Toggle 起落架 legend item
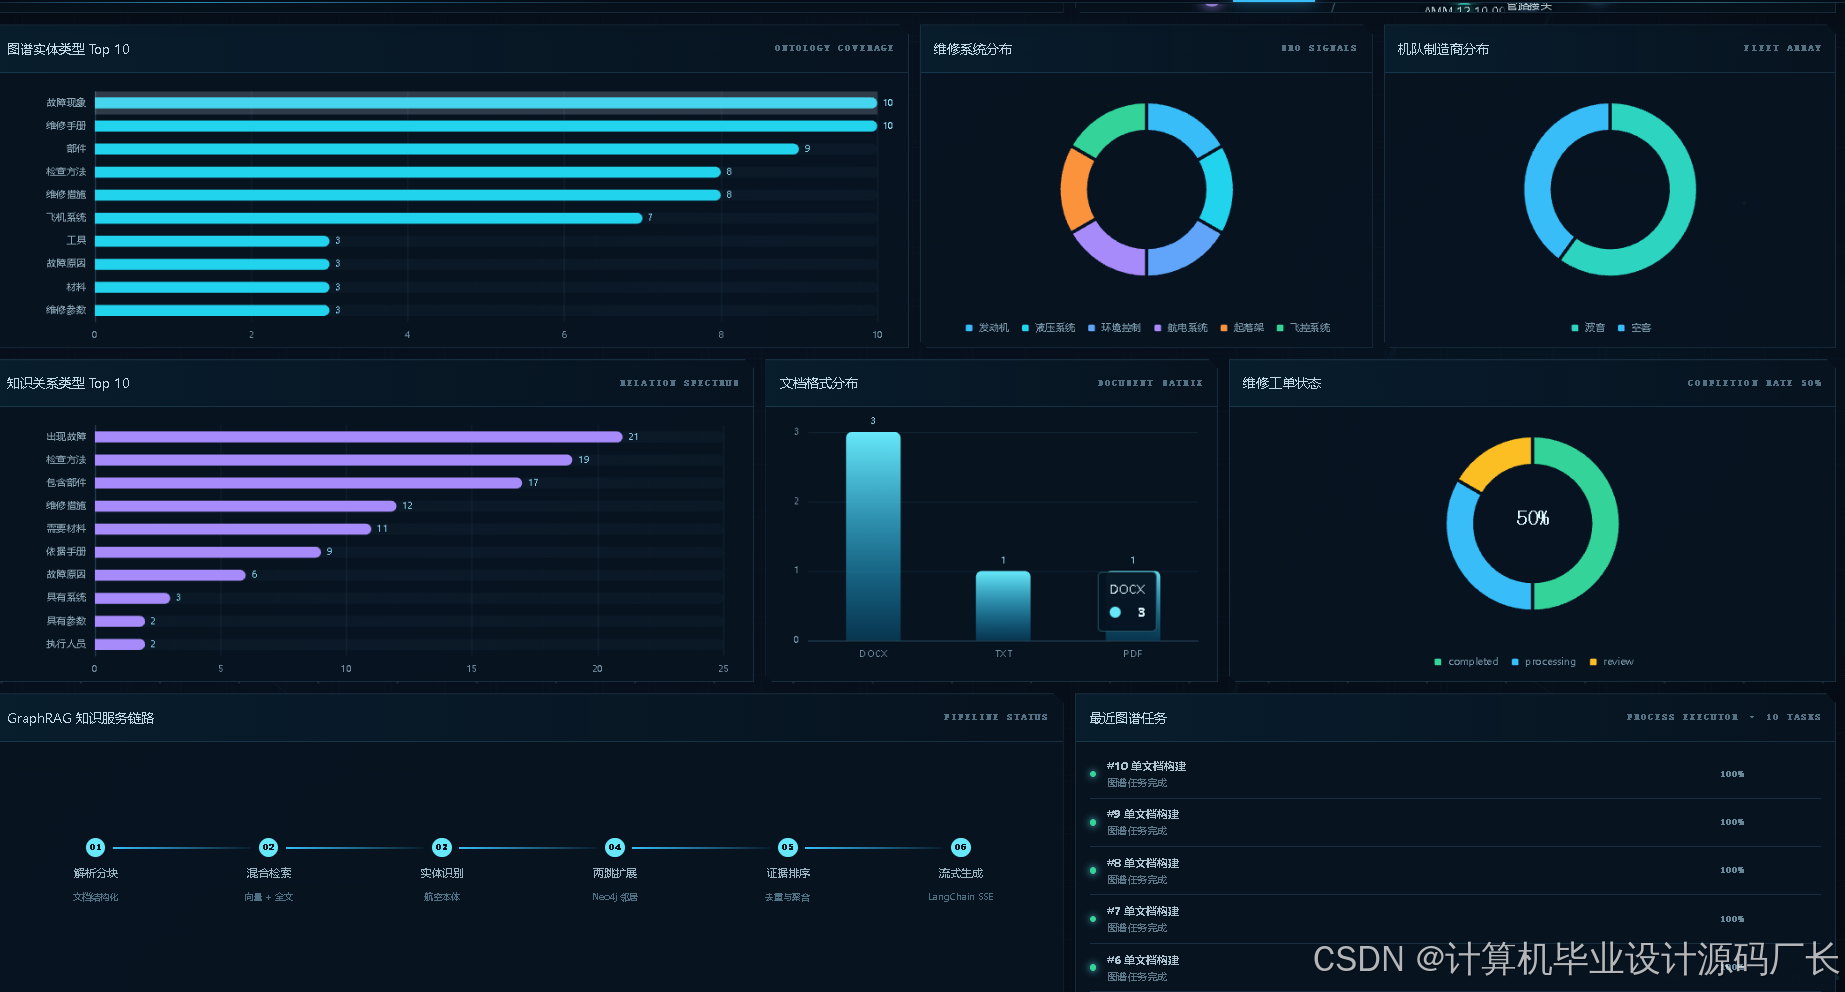The width and height of the screenshot is (1845, 992). pyautogui.click(x=1242, y=328)
